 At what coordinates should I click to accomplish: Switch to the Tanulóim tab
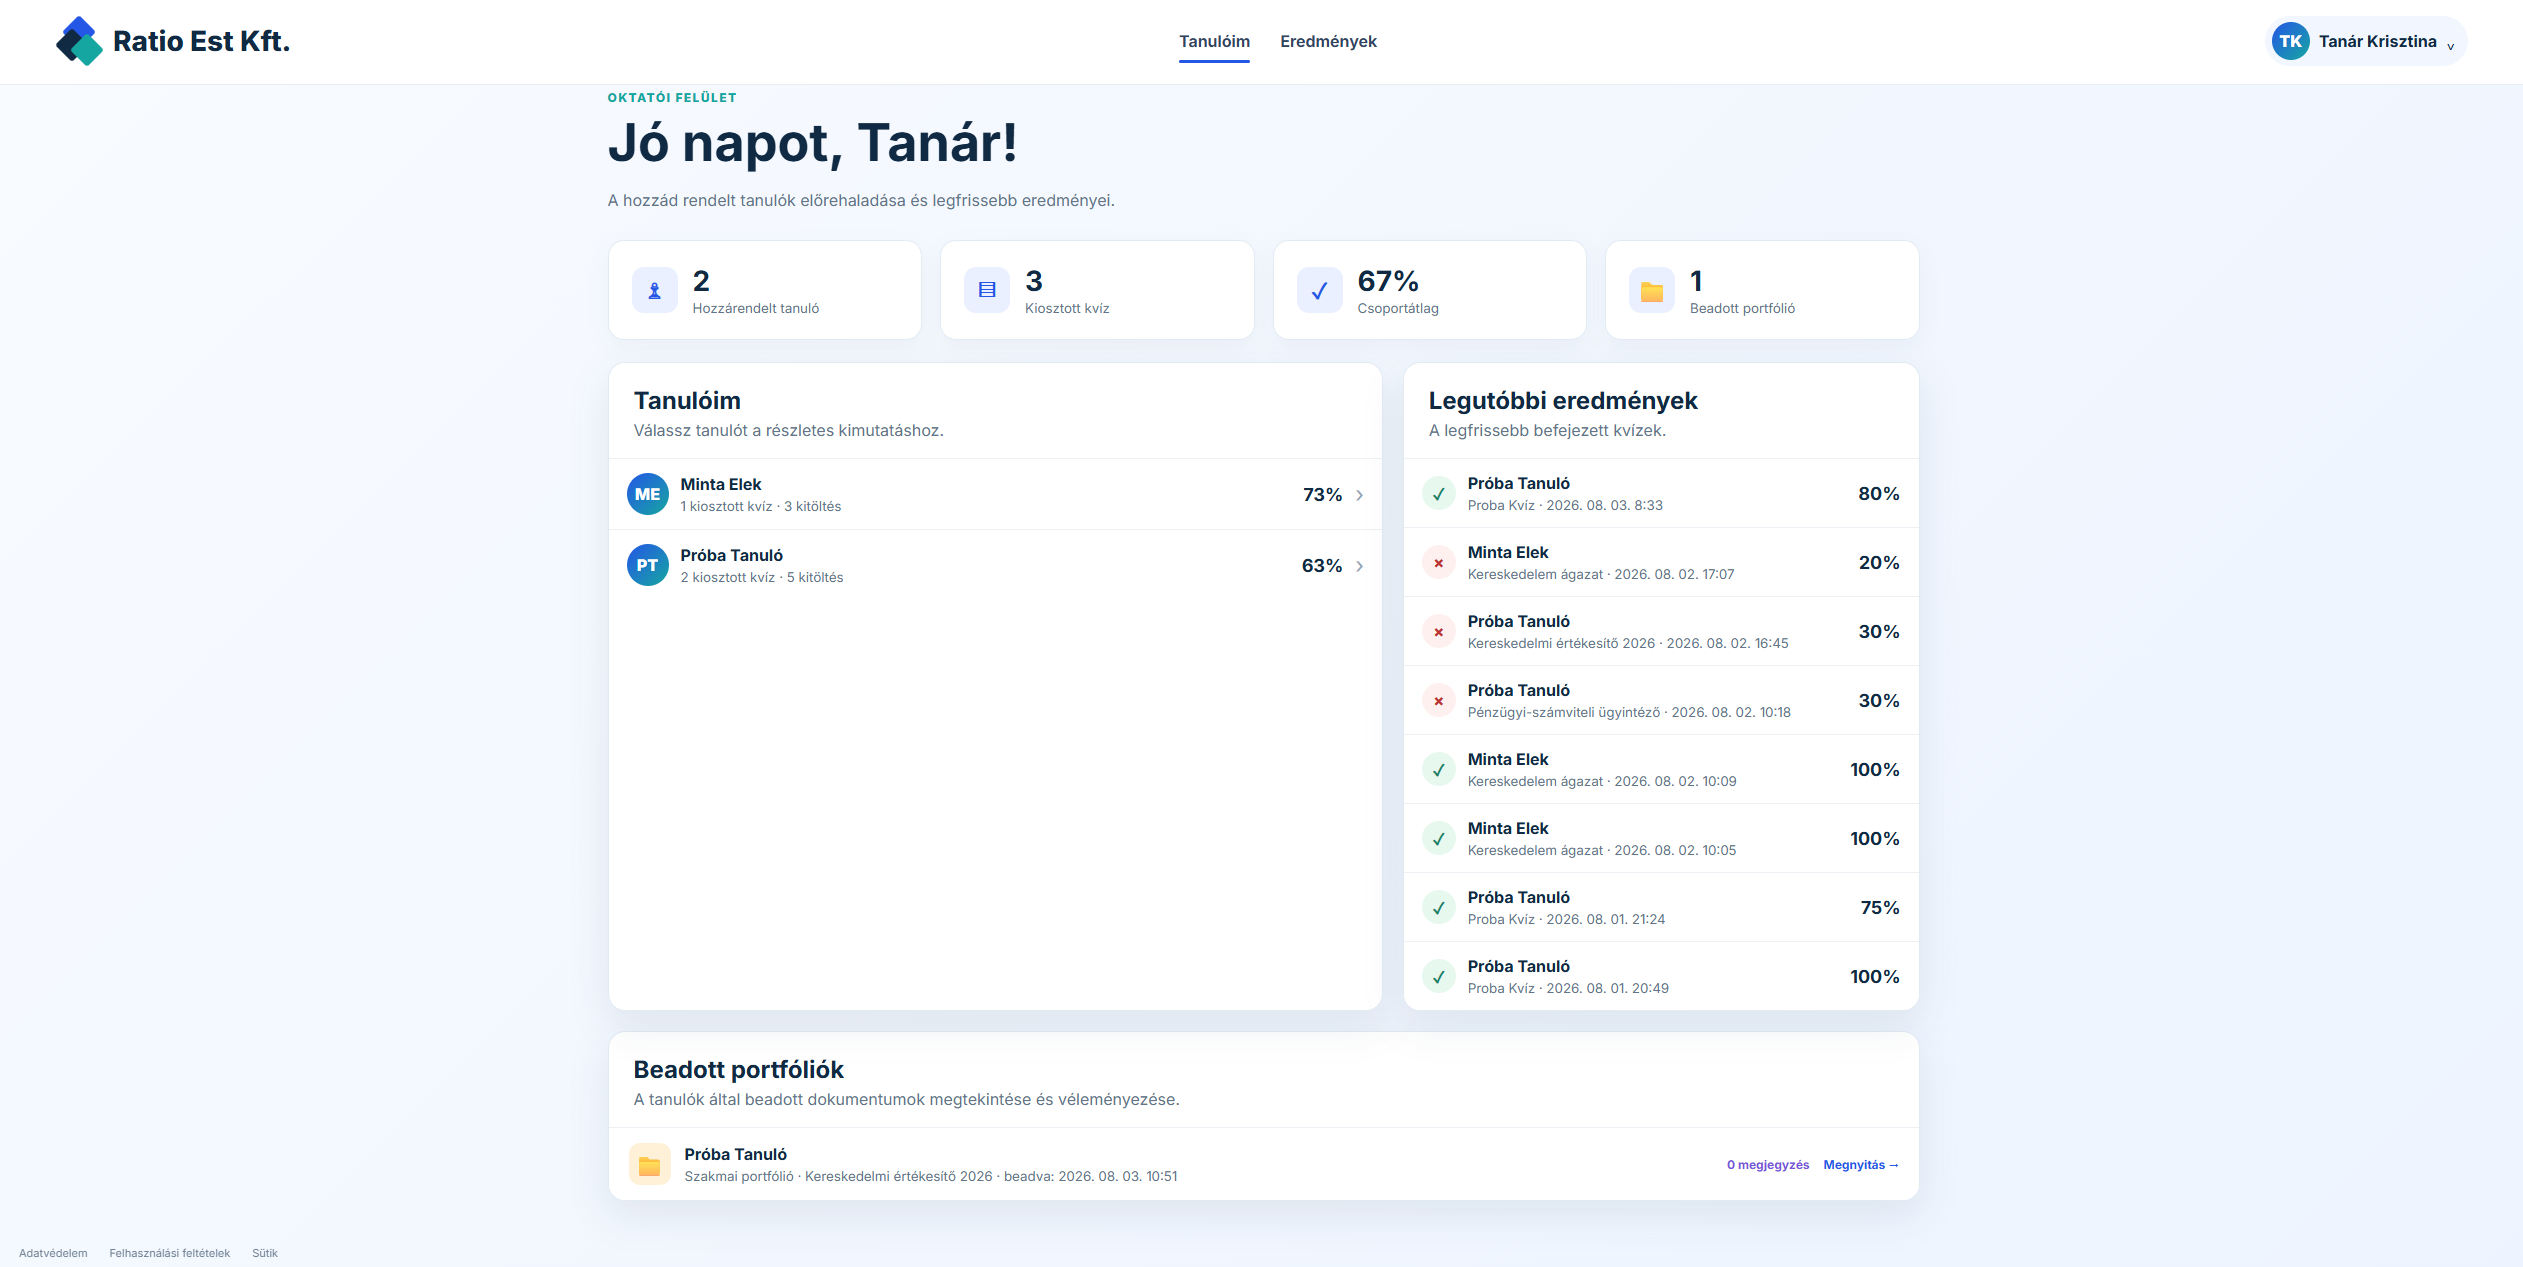click(x=1214, y=41)
